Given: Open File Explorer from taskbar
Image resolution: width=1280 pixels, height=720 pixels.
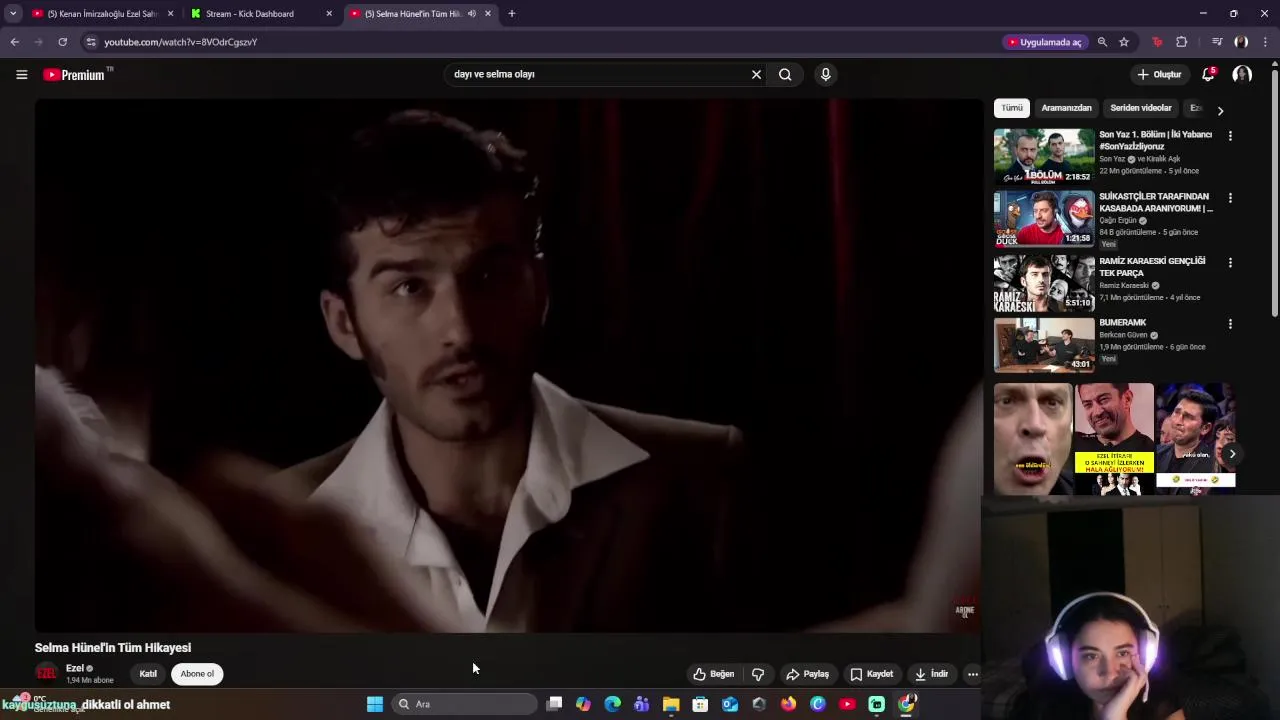Looking at the screenshot, I should pyautogui.click(x=671, y=704).
